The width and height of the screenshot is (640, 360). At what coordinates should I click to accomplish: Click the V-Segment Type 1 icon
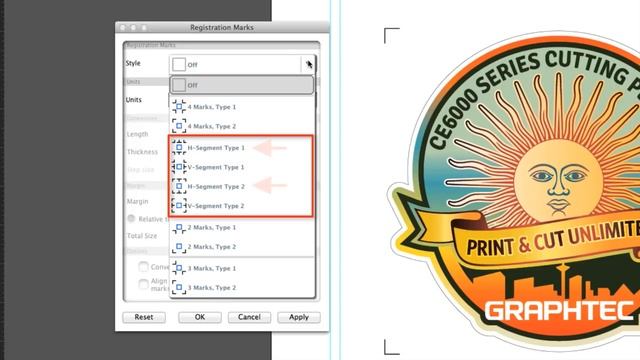pyautogui.click(x=179, y=167)
